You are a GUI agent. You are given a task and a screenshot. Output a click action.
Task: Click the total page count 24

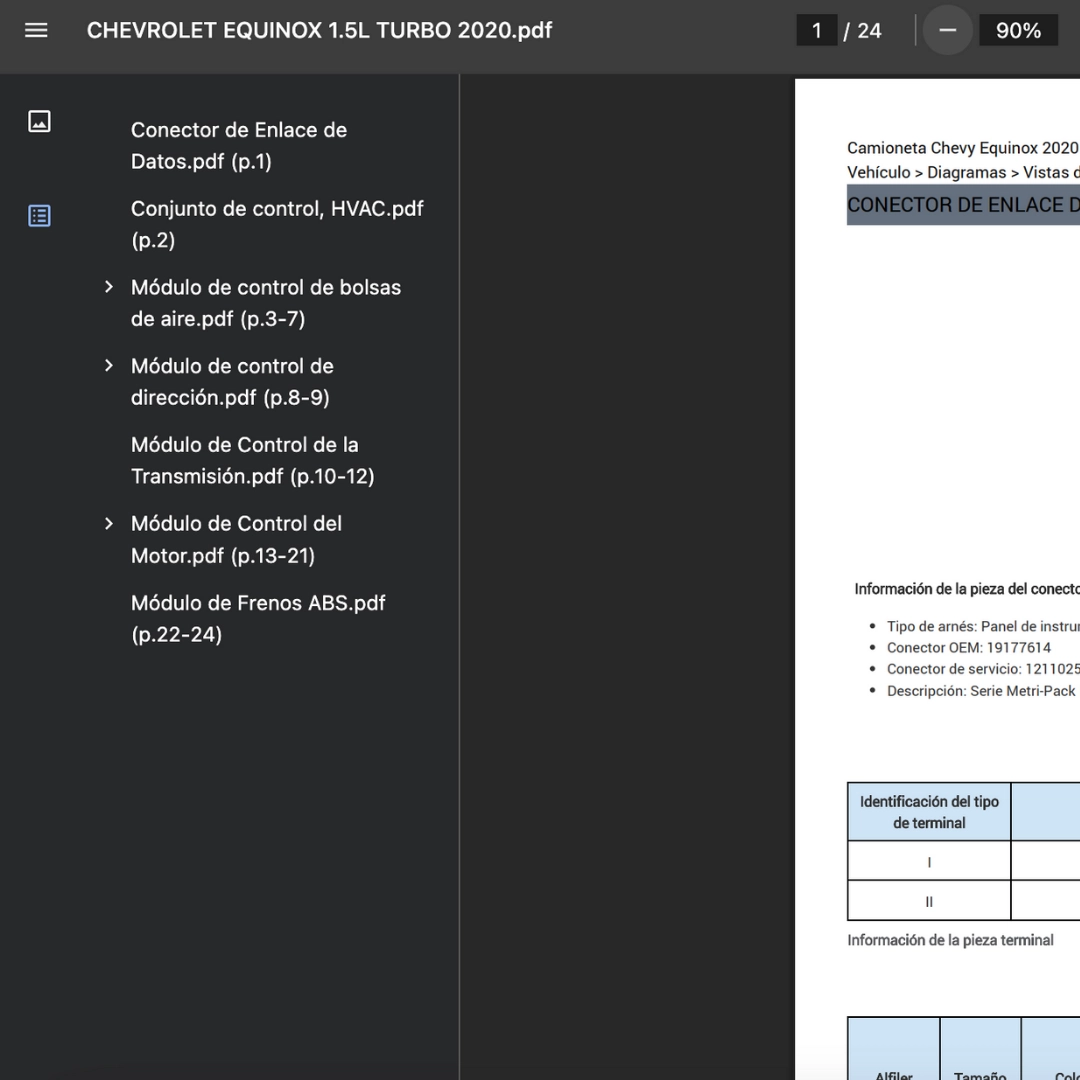pyautogui.click(x=869, y=30)
